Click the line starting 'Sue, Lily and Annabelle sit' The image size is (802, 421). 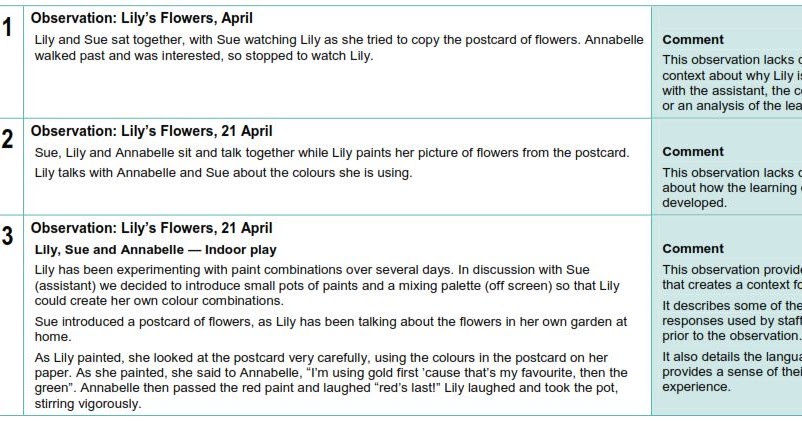332,153
